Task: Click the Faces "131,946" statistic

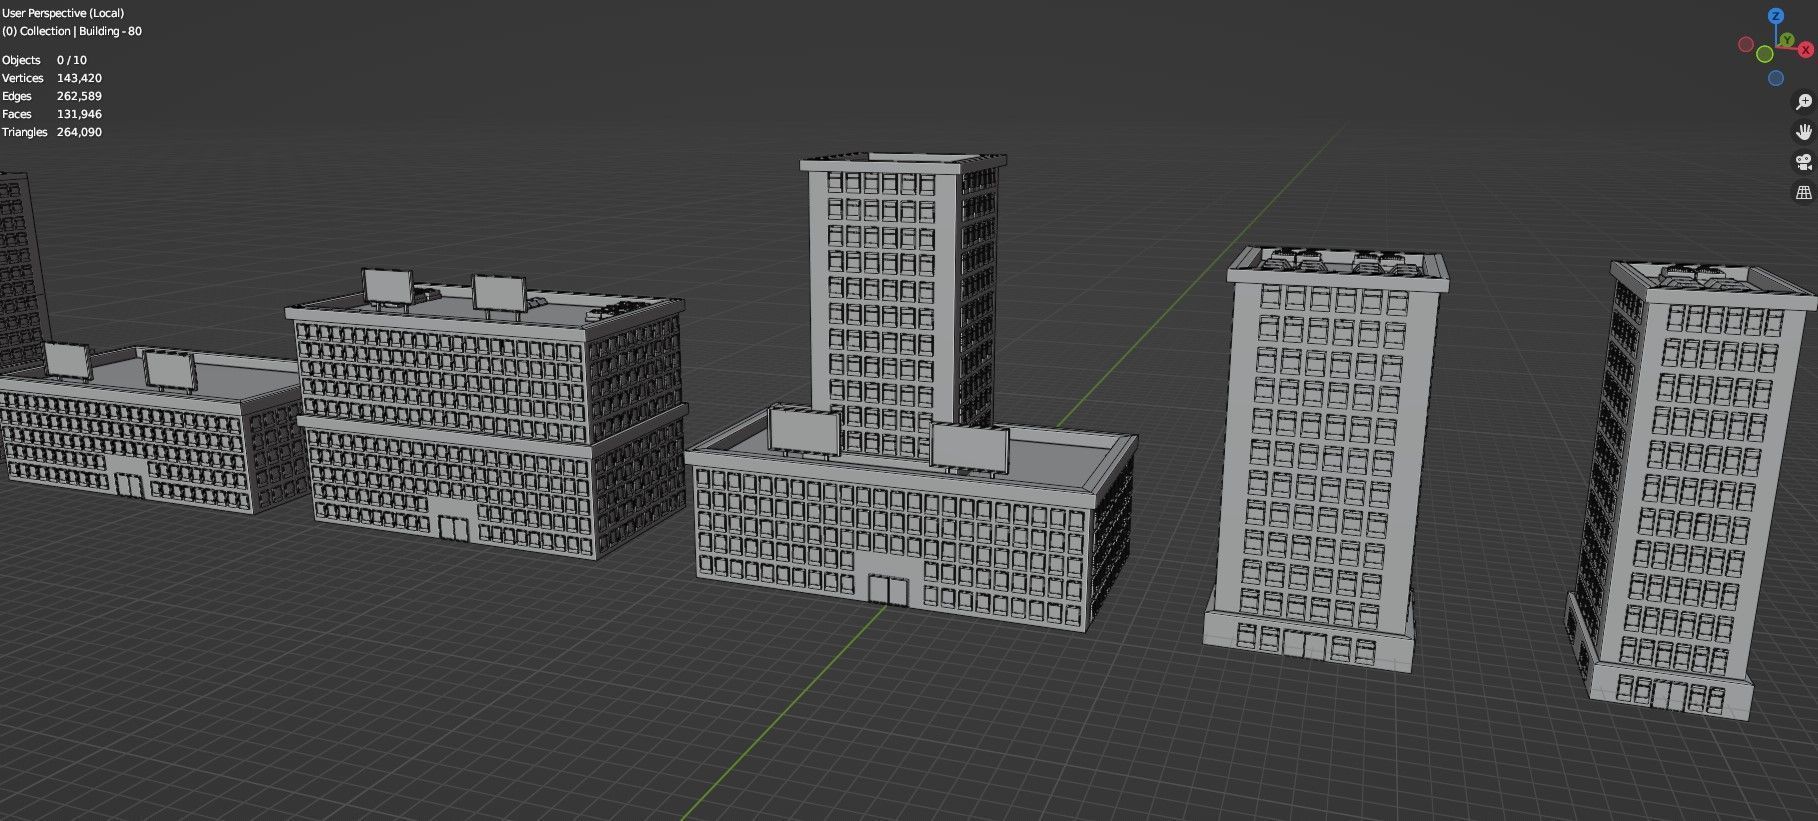Action: (79, 114)
